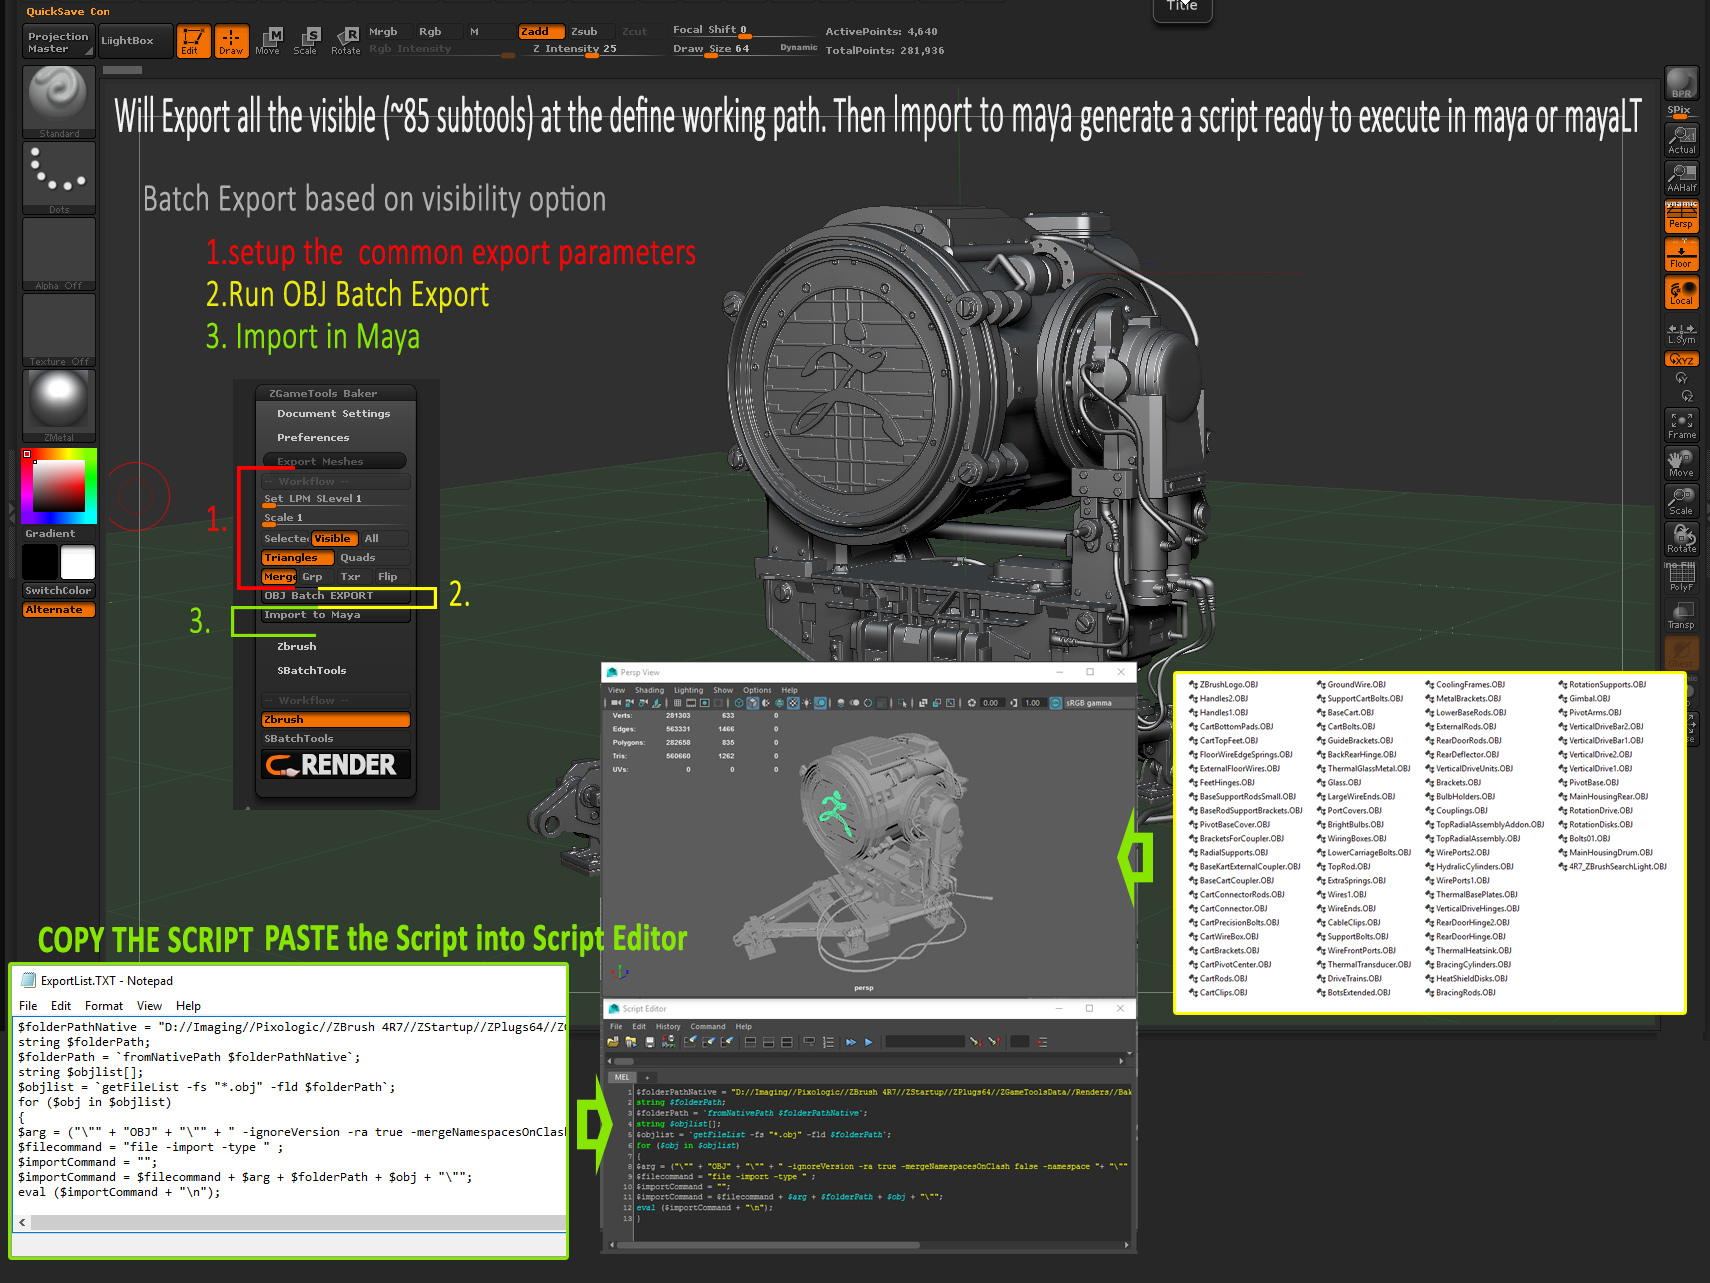This screenshot has width=1710, height=1283.
Task: Open Notepad's View menu
Action: pyautogui.click(x=150, y=1006)
